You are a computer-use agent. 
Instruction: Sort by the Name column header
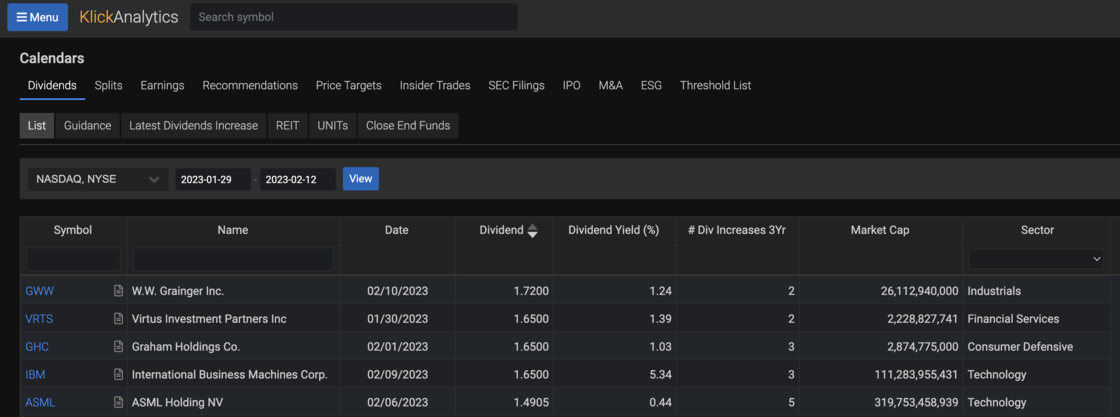coord(233,231)
